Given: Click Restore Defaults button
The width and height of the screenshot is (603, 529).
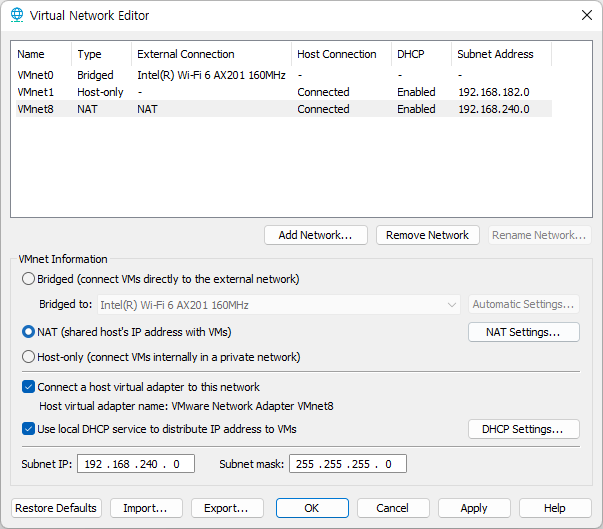Looking at the screenshot, I should click(56, 508).
